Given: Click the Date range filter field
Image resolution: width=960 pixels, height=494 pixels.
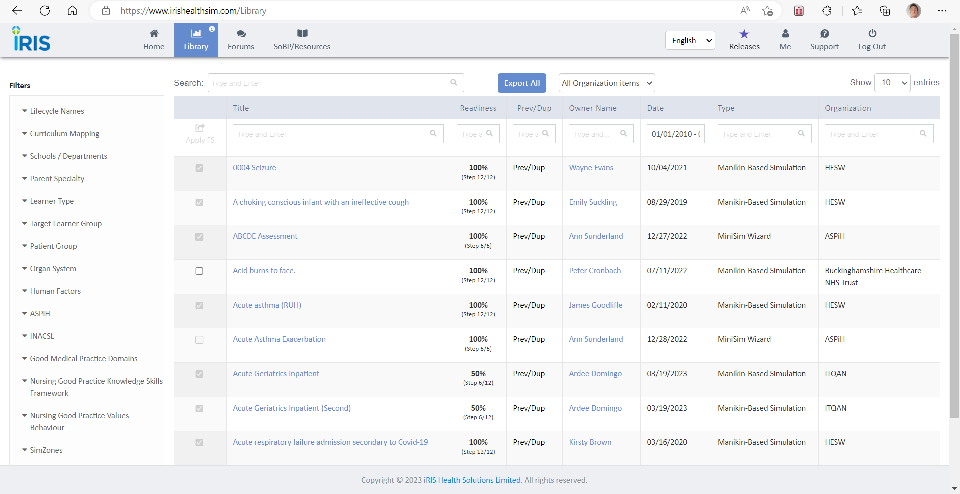Looking at the screenshot, I should coord(676,133).
